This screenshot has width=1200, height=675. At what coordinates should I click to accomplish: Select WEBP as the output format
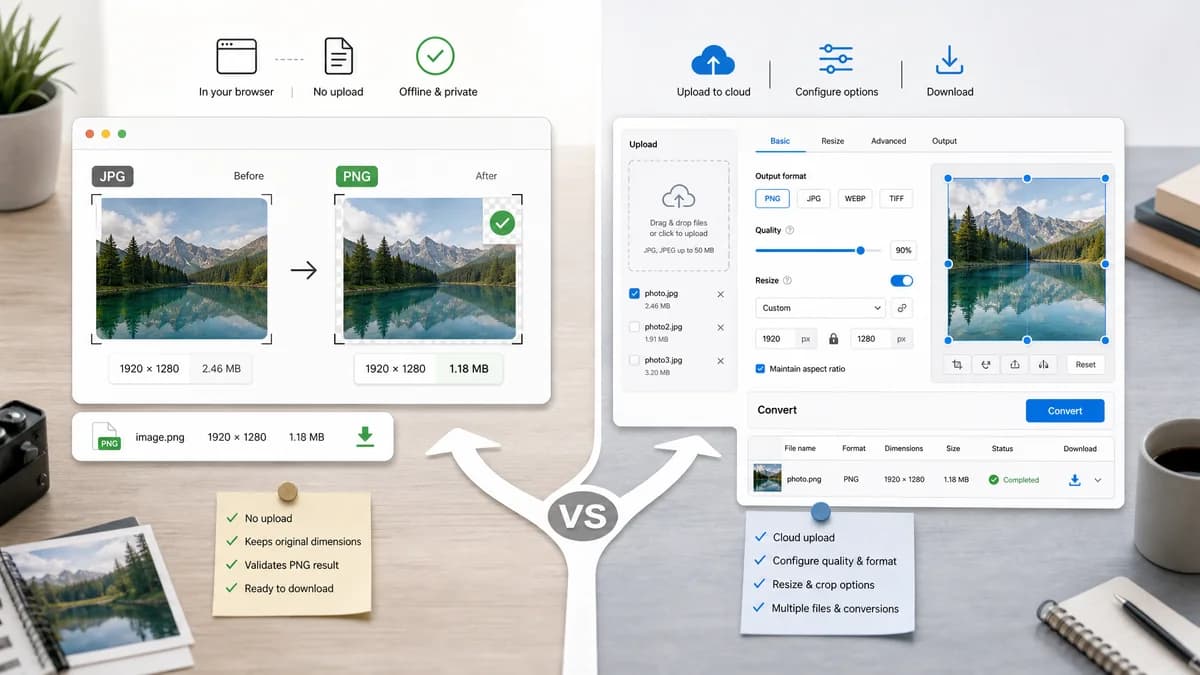(855, 199)
